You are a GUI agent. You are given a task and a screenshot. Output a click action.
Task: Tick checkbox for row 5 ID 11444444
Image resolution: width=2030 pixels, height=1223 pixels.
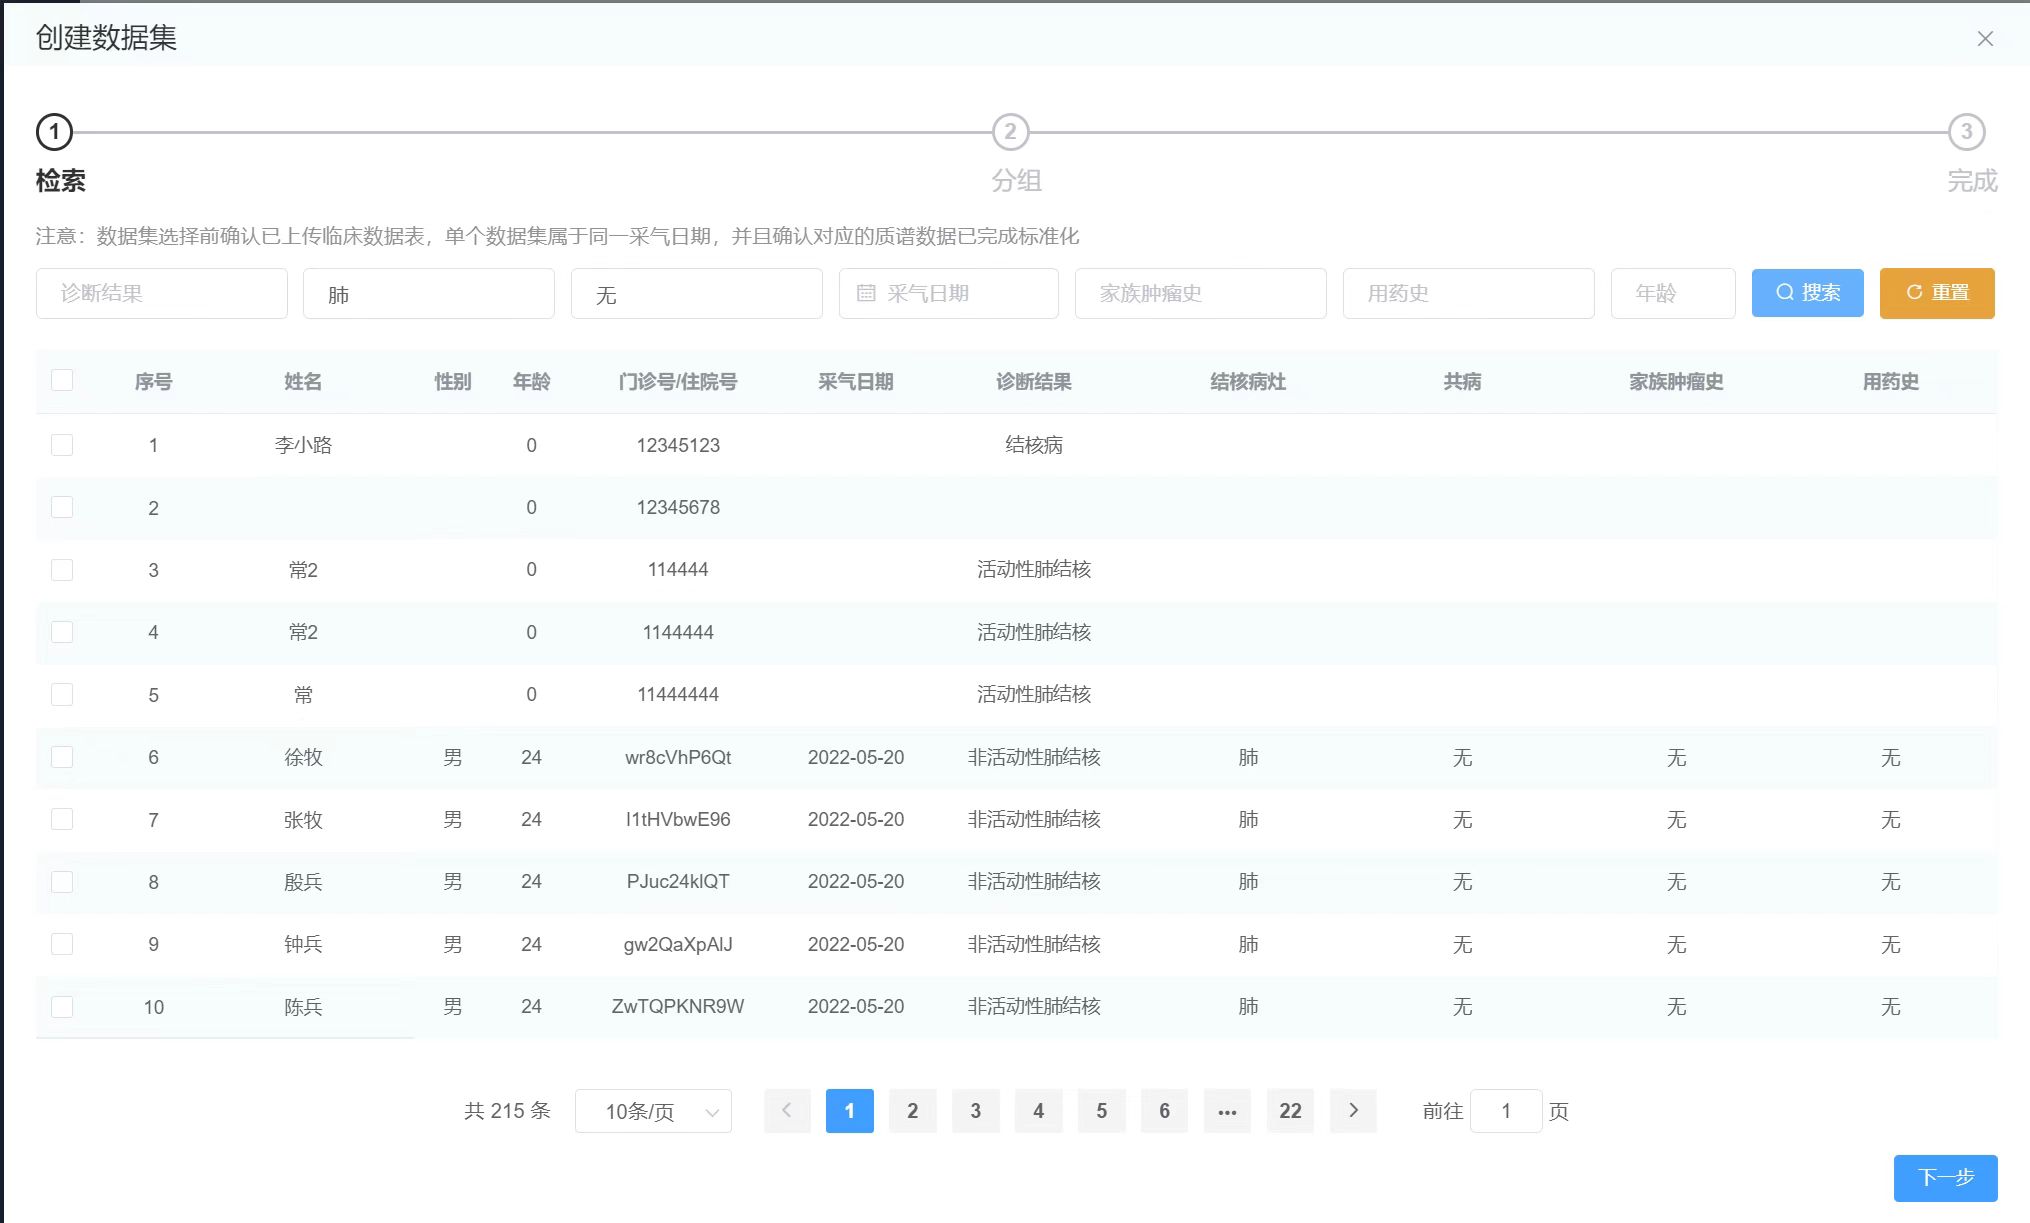pos(62,694)
